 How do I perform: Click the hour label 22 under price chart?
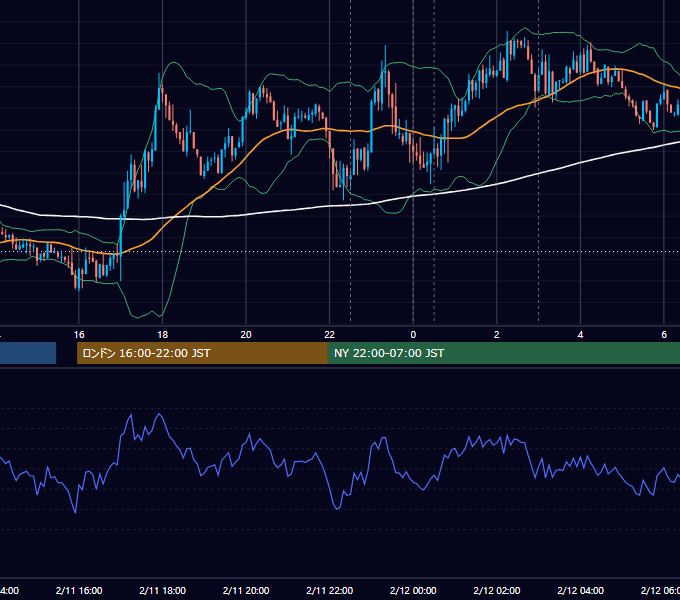[x=330, y=335]
